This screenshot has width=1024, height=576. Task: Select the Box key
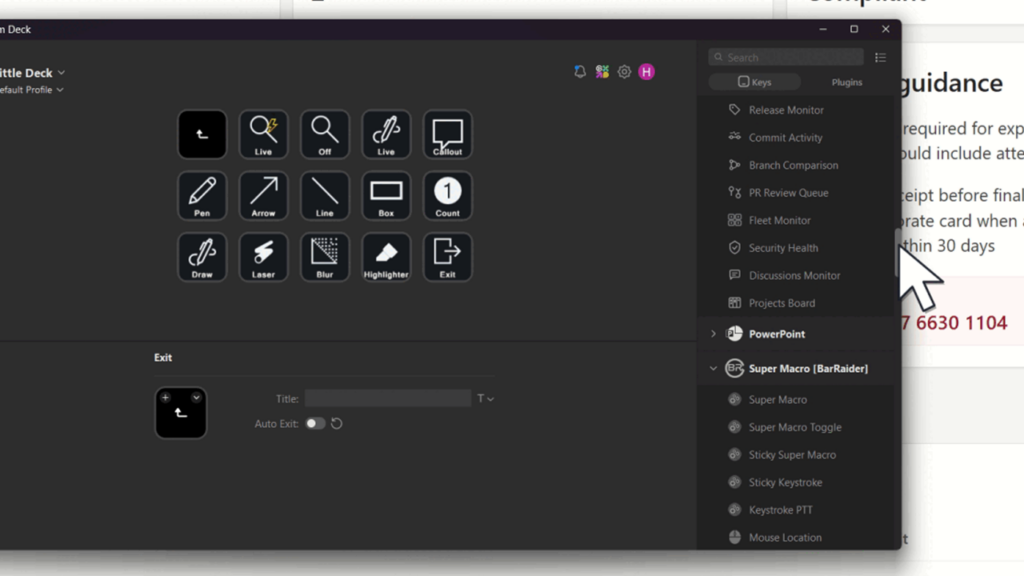(386, 196)
